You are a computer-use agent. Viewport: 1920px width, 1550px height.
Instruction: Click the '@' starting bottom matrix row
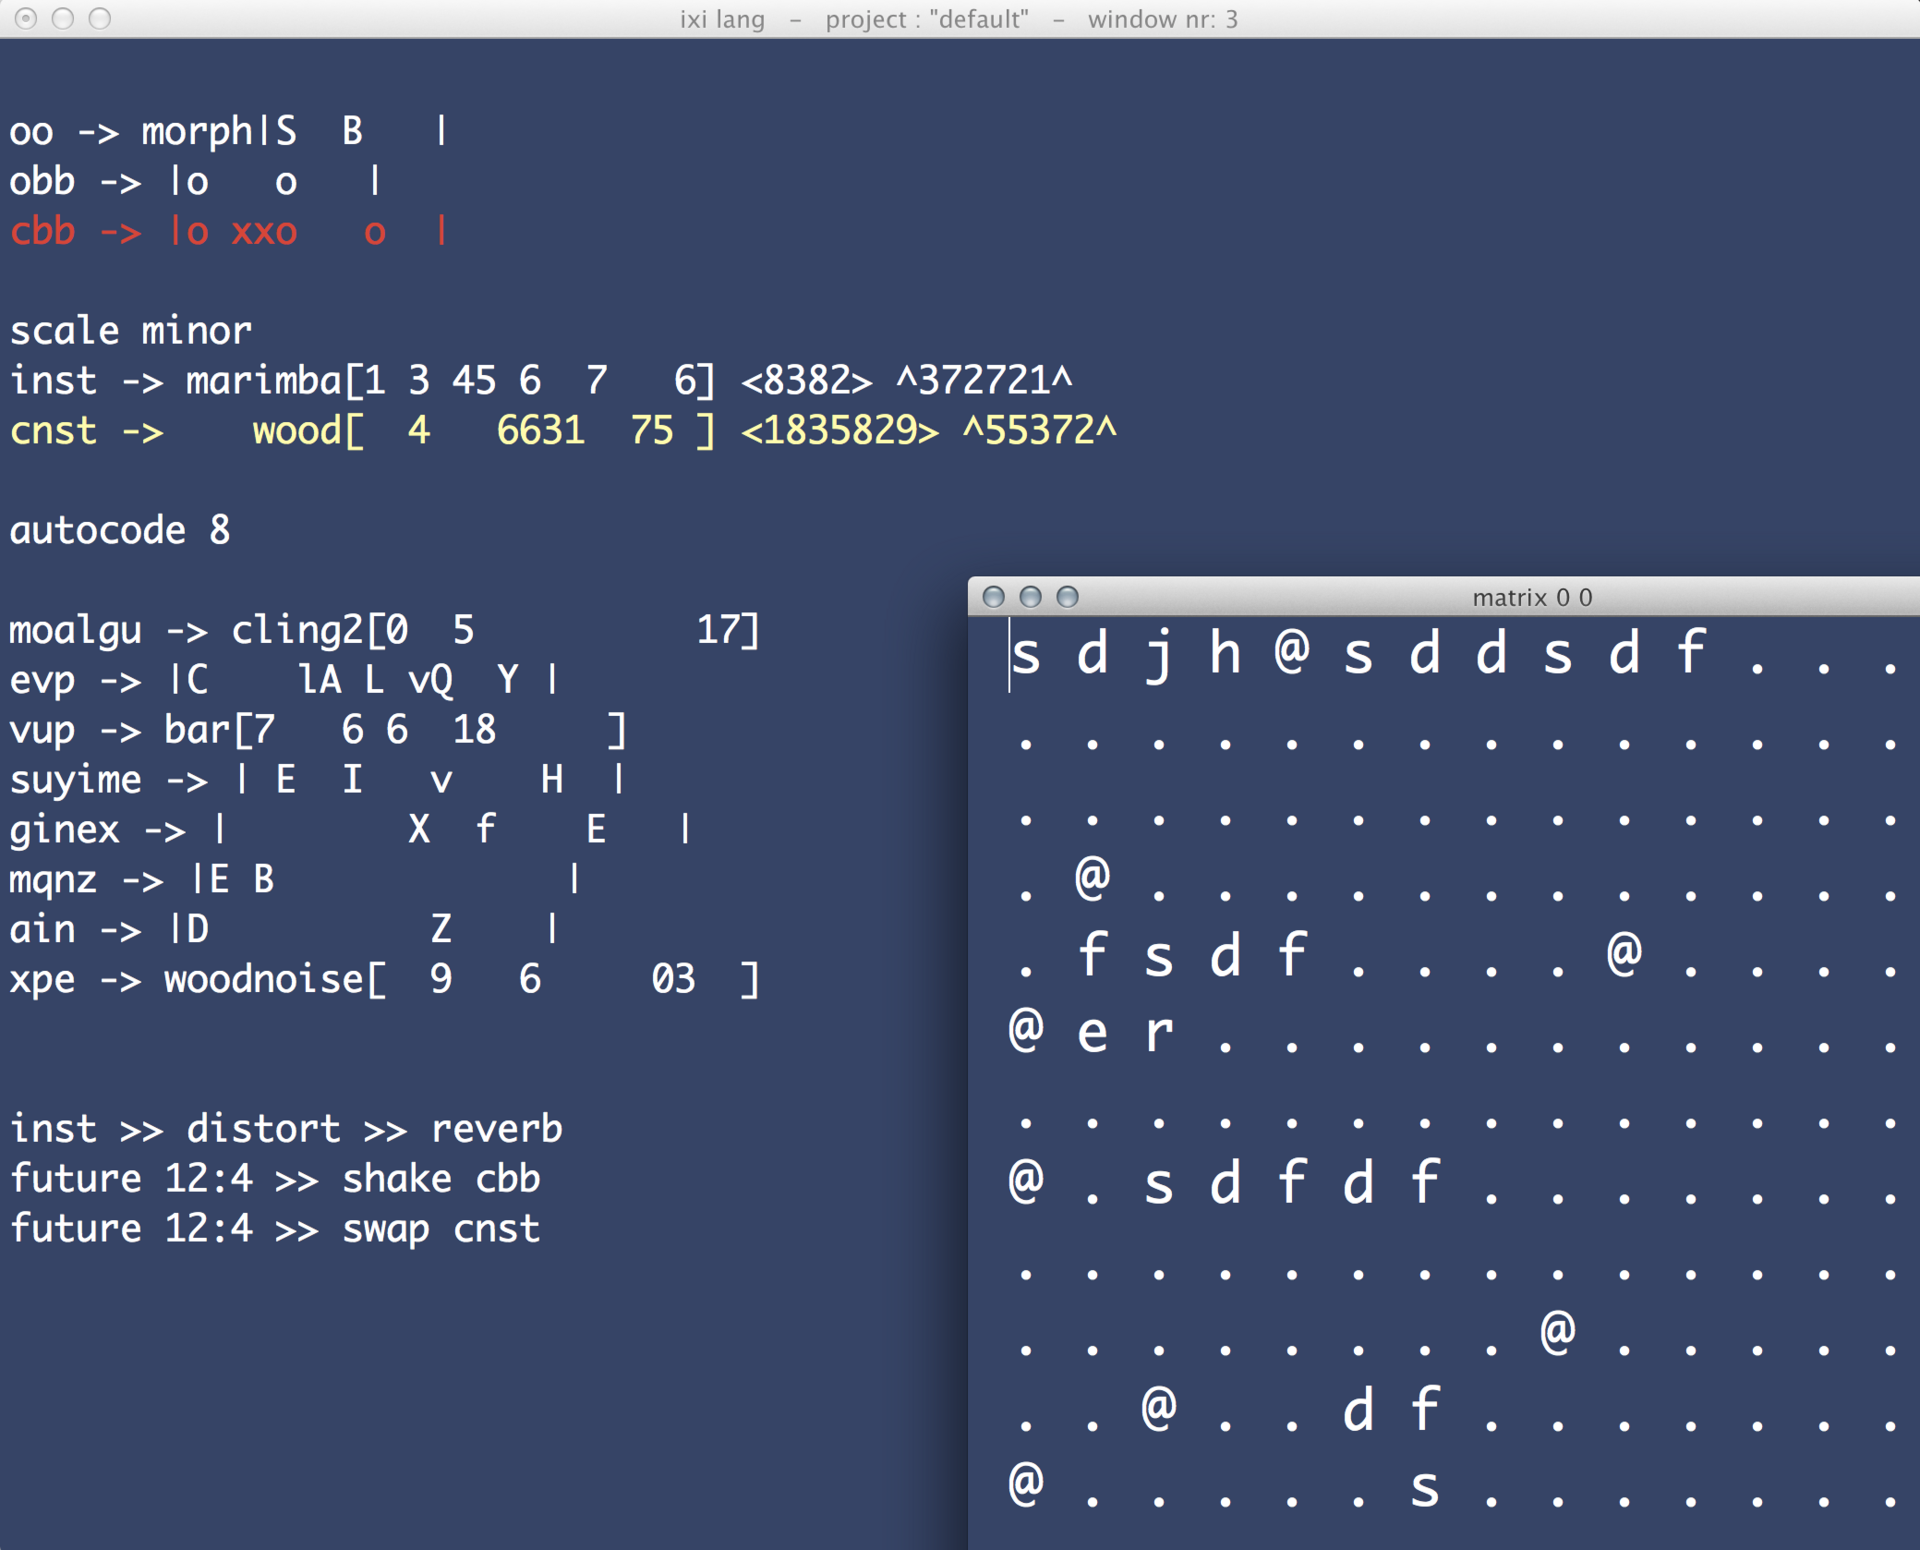coord(1026,1482)
